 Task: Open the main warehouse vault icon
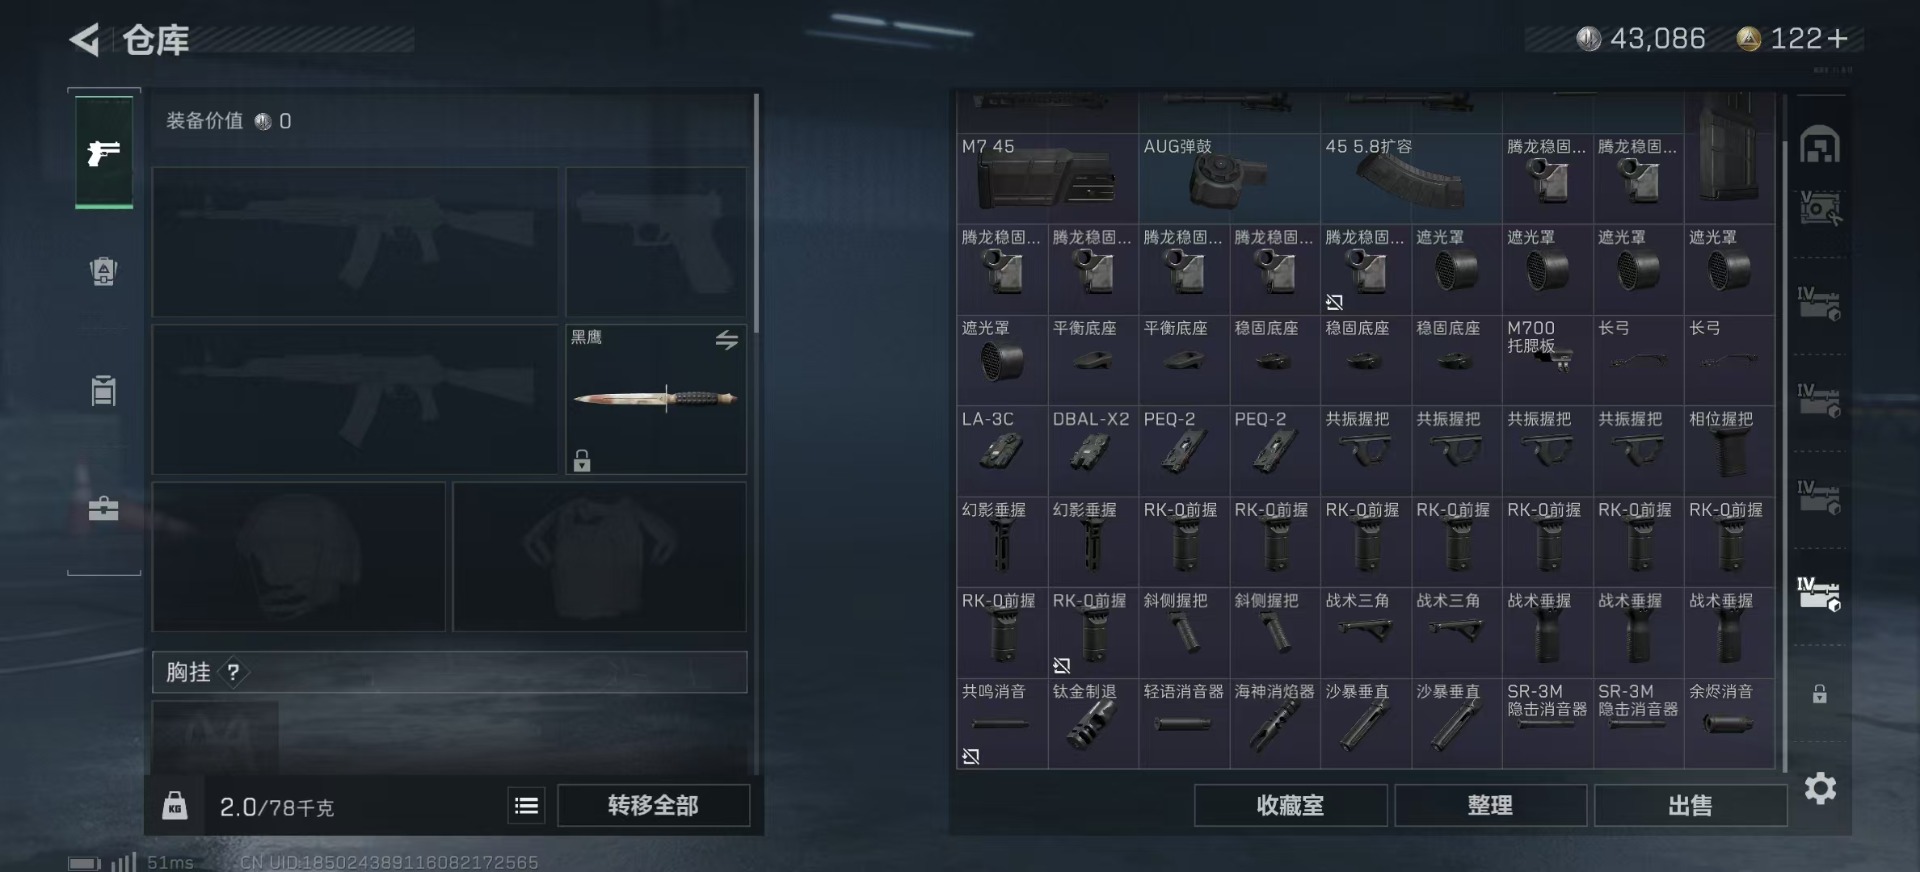(x=1820, y=145)
